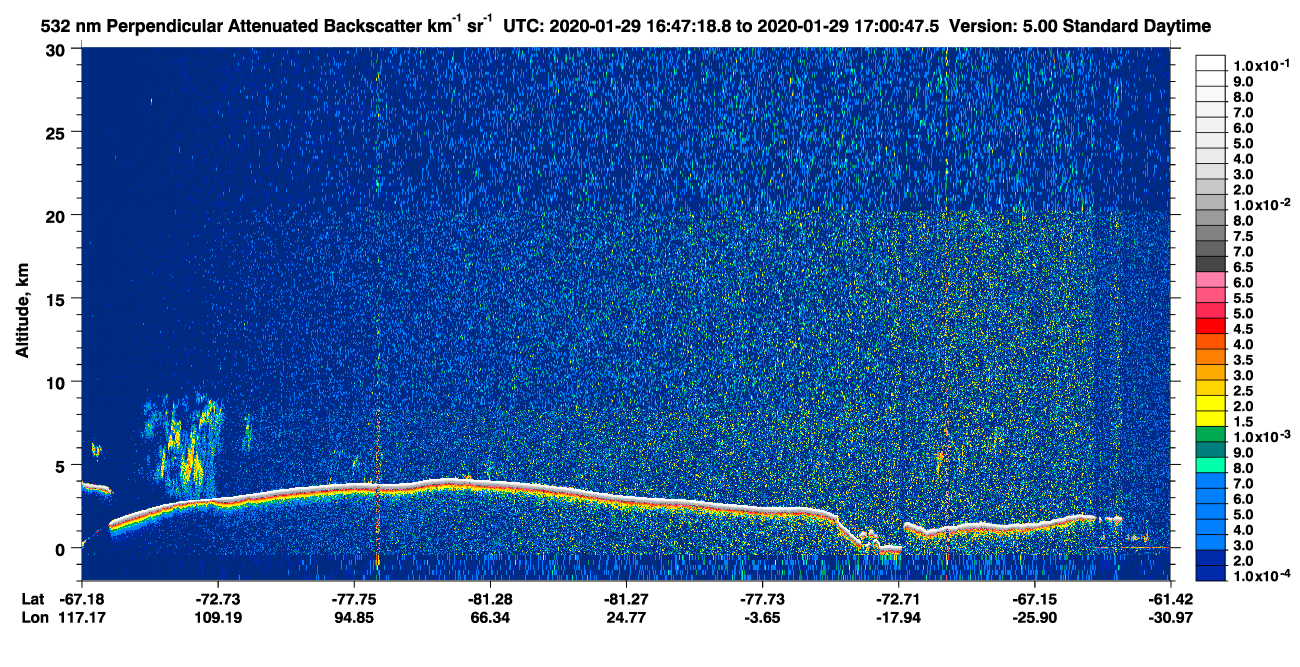The image size is (1300, 667).
Task: Select latitude value -67.18
Action: (x=83, y=599)
